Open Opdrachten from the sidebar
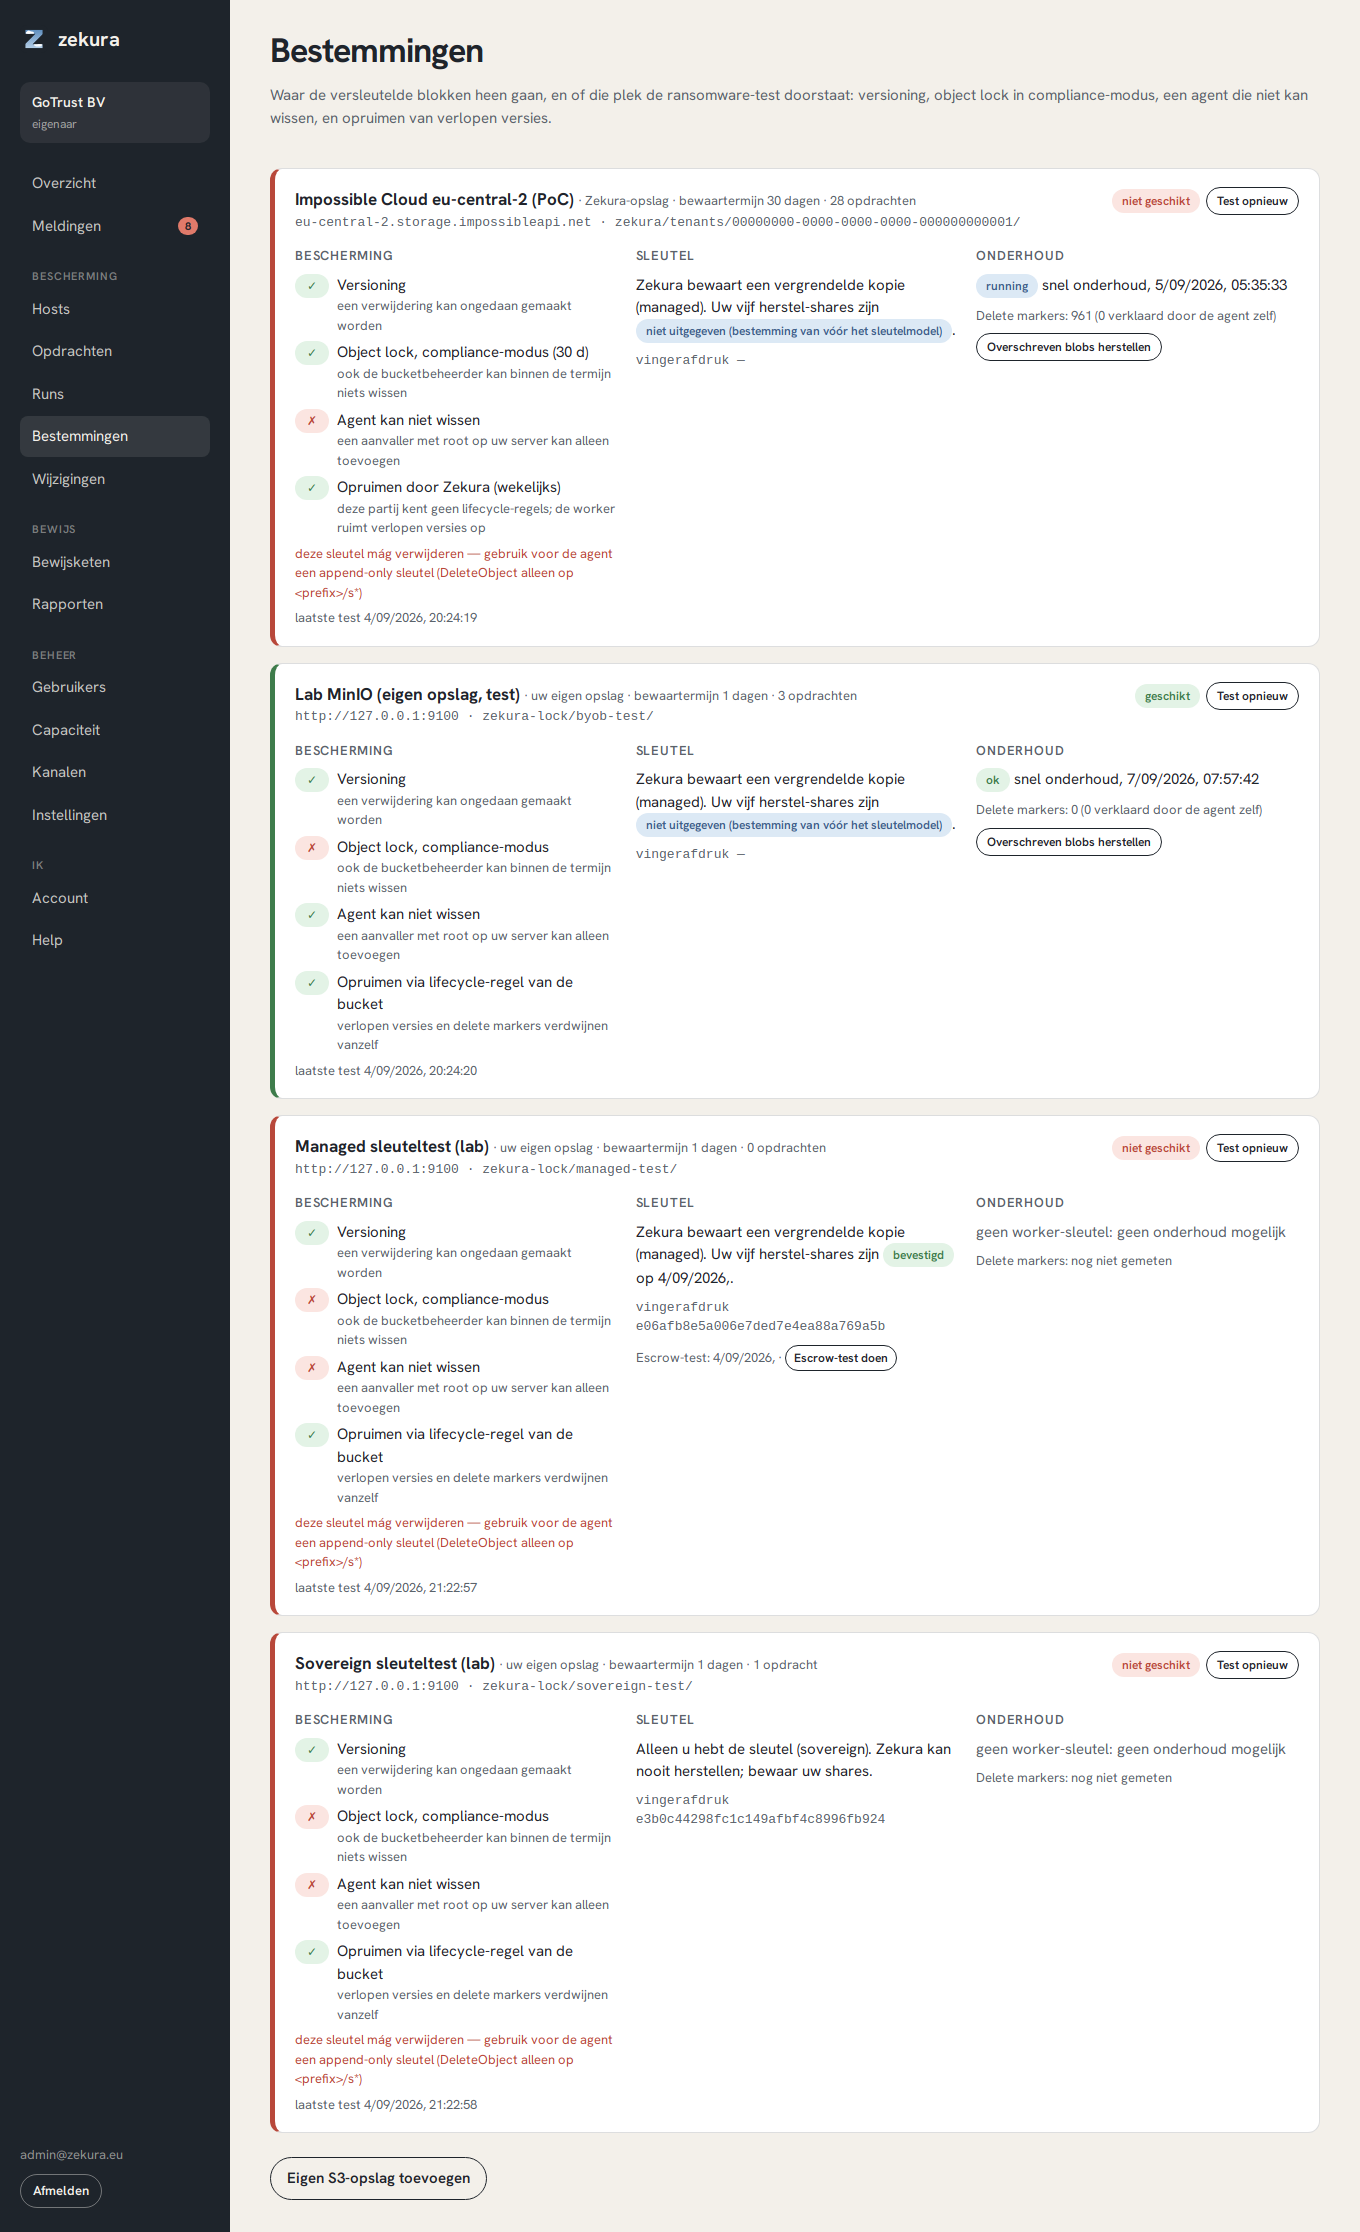The width and height of the screenshot is (1360, 2232). (115, 351)
